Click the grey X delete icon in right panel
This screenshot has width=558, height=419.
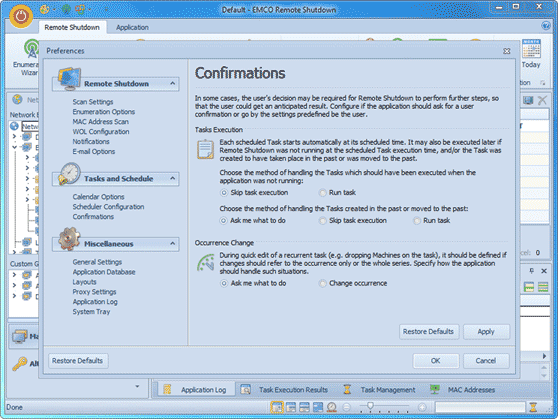(542, 100)
